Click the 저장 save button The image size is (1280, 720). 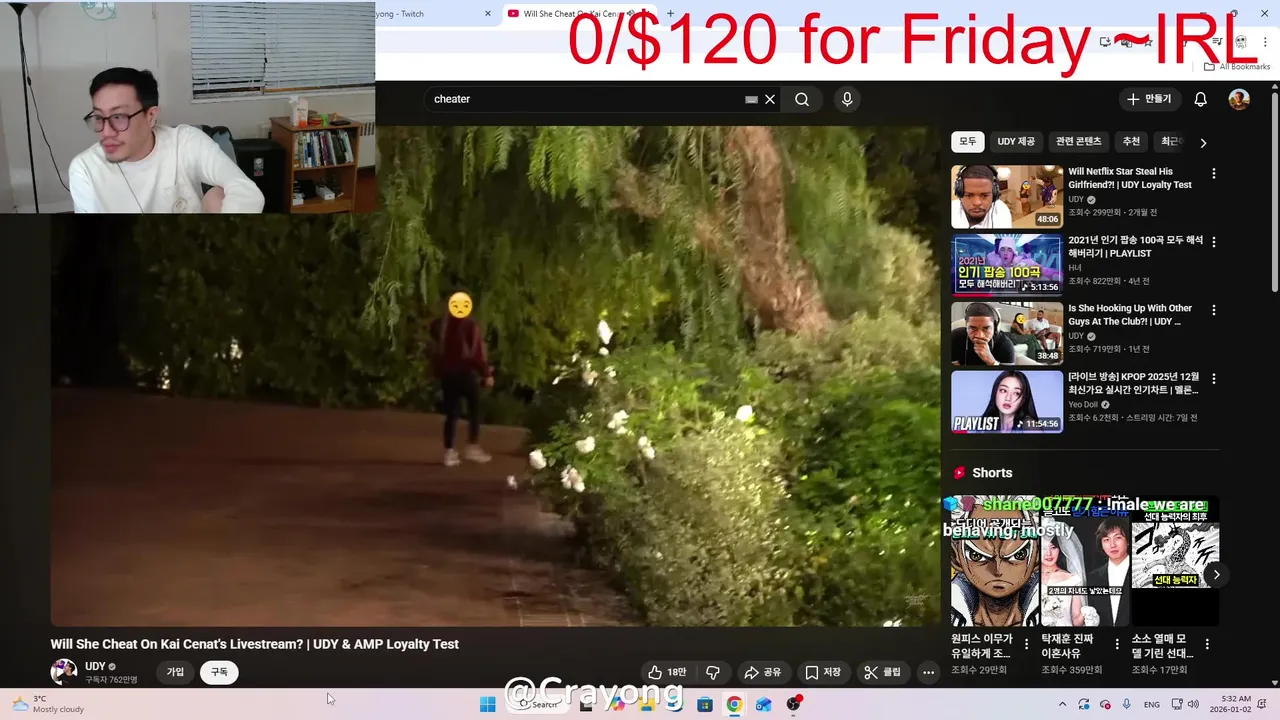coord(823,673)
